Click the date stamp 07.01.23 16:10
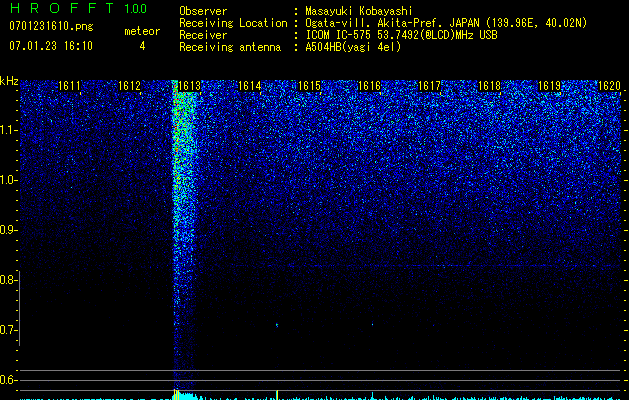 click(51, 46)
